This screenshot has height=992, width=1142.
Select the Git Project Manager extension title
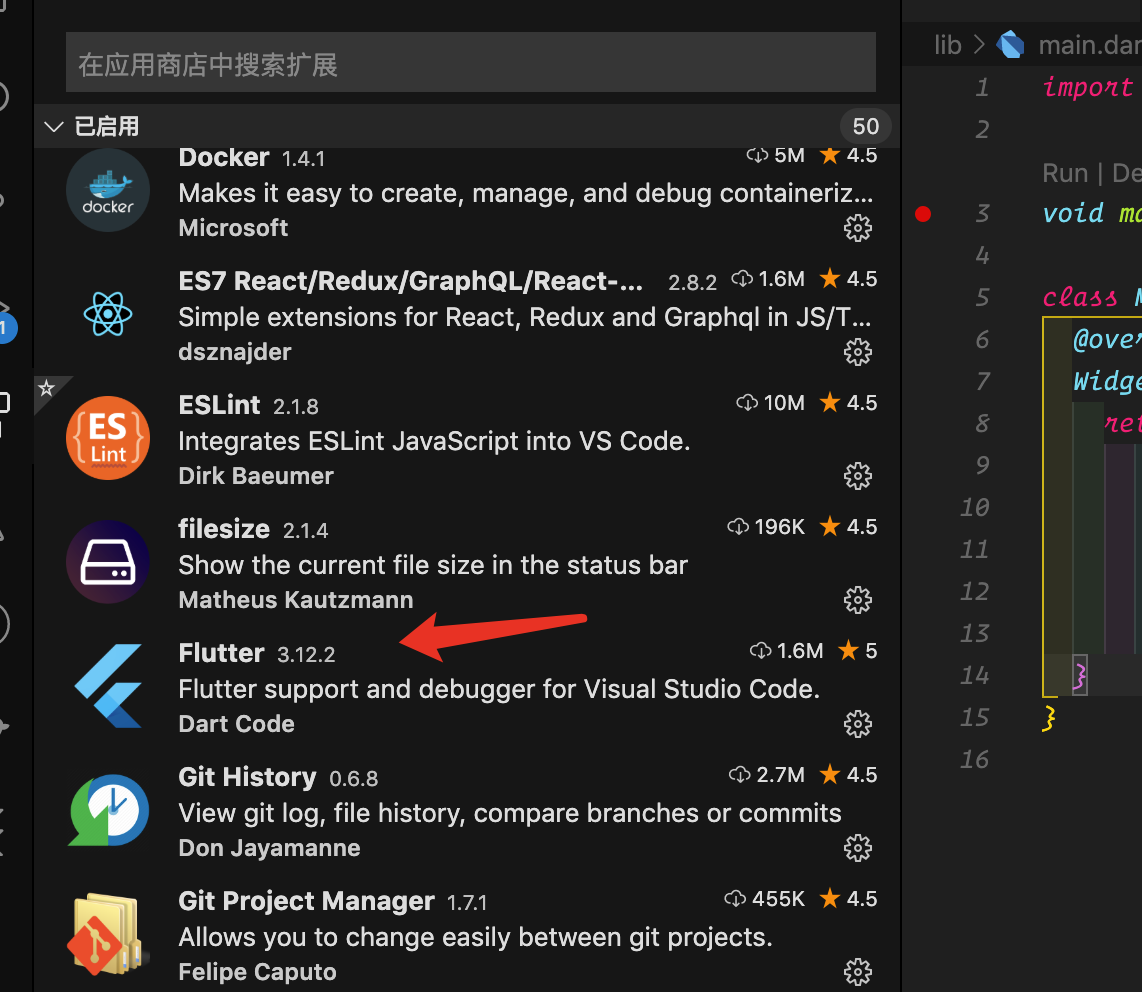pos(307,901)
